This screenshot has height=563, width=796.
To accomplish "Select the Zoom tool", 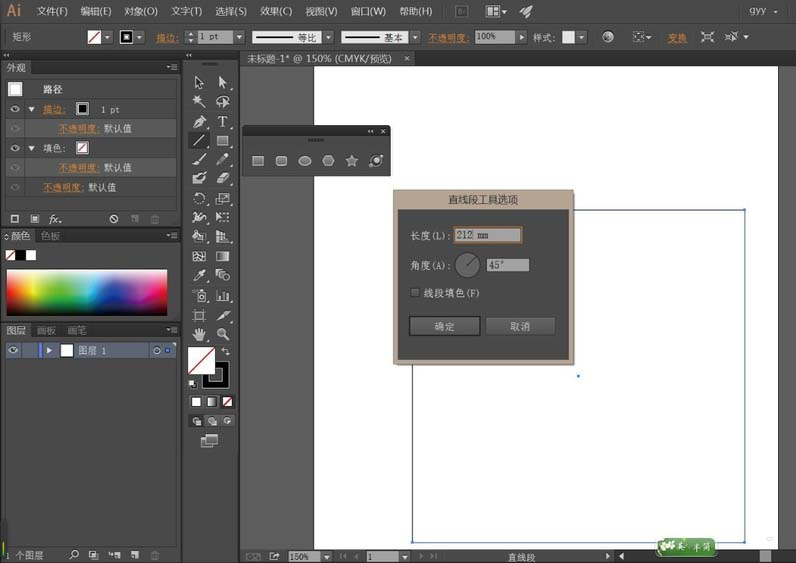I will [x=222, y=334].
